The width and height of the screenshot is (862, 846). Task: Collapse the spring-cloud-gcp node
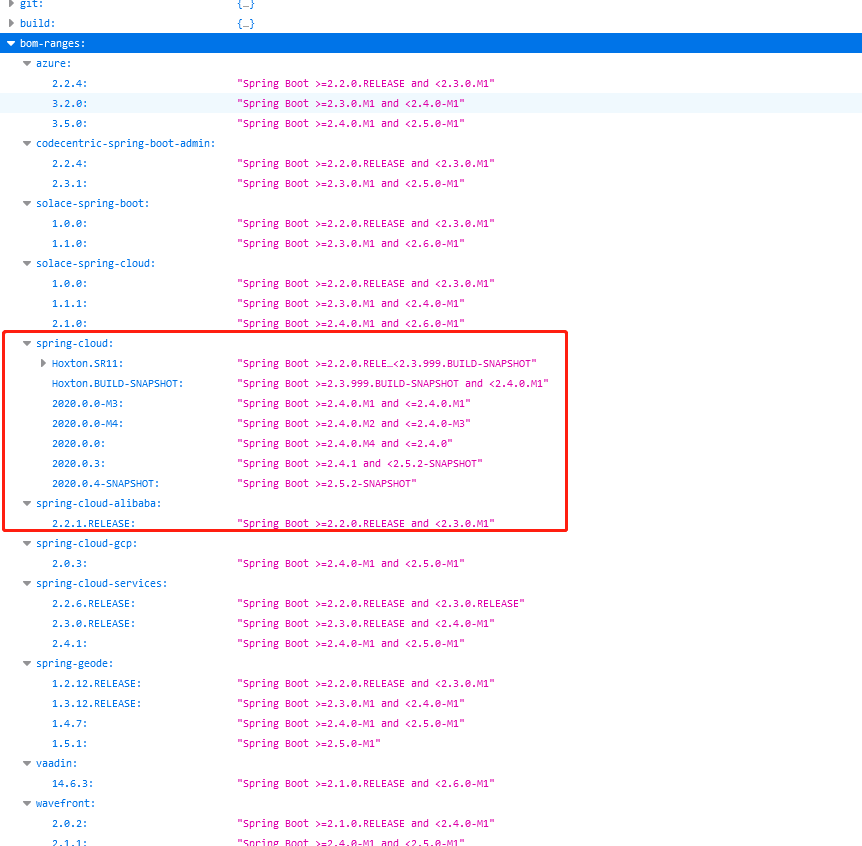click(27, 544)
